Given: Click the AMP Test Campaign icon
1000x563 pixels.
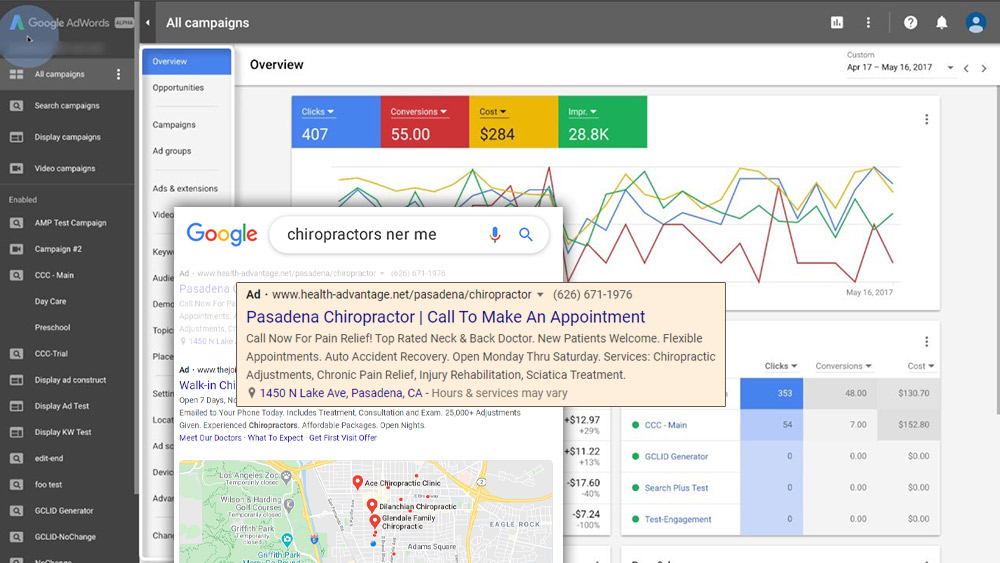Looking at the screenshot, I should click(x=17, y=223).
